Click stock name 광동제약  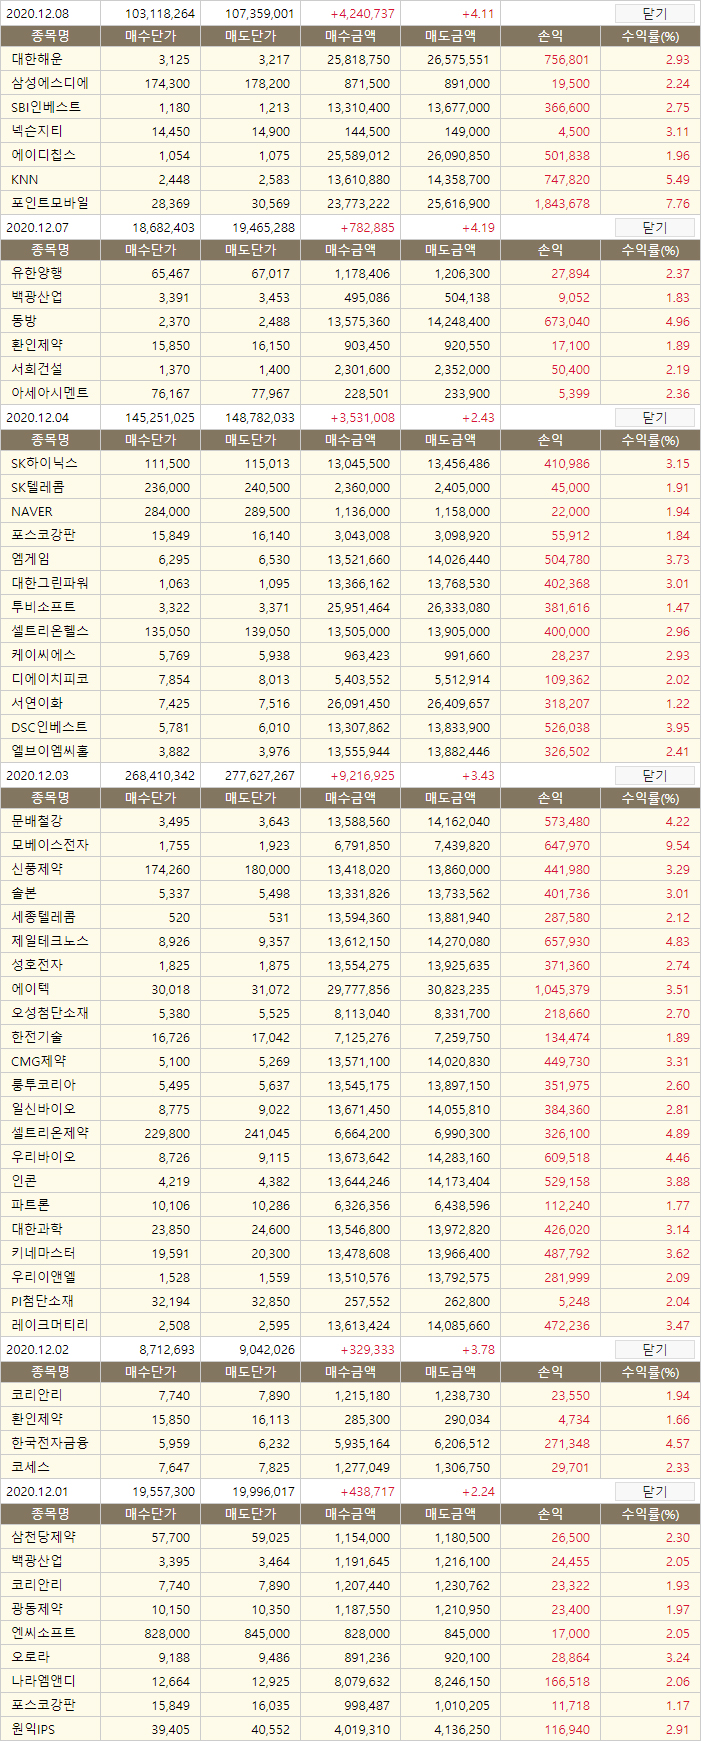[x=37, y=1609]
